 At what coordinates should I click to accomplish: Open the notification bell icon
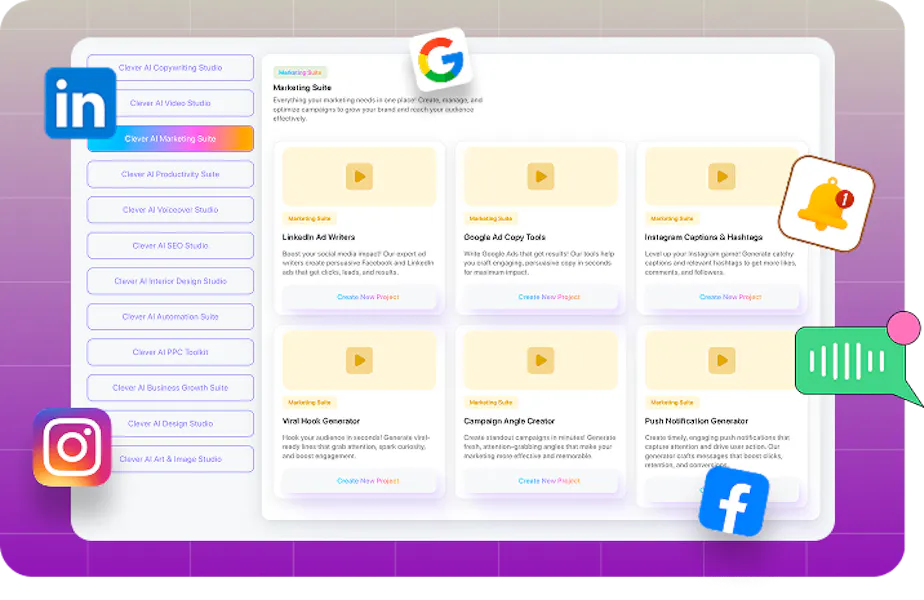(x=825, y=203)
